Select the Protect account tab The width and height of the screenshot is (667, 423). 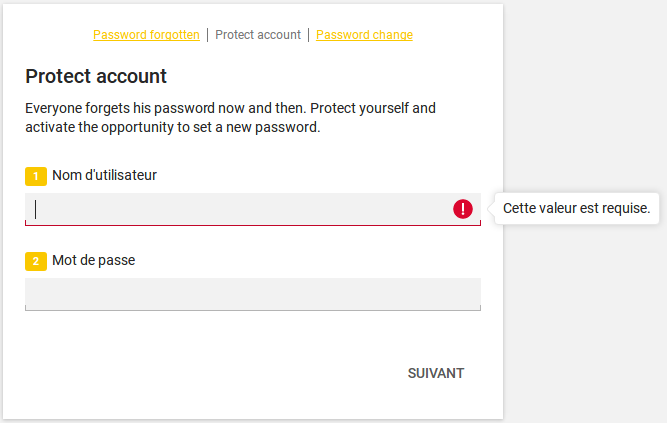pos(258,35)
